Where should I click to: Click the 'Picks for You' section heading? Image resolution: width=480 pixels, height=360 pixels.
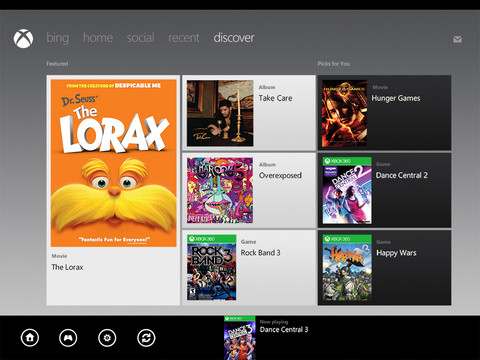point(334,63)
